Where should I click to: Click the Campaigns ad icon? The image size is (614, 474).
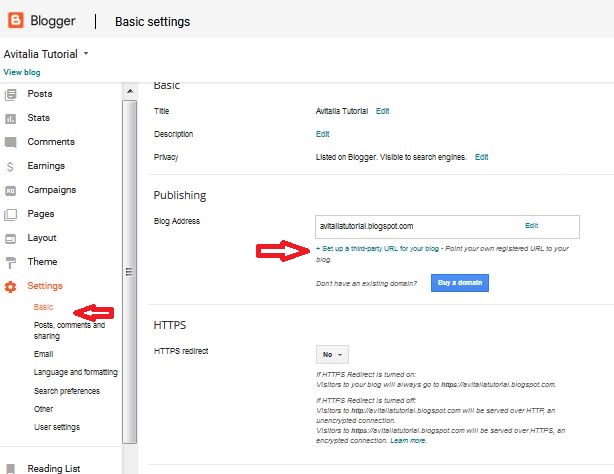coord(11,191)
